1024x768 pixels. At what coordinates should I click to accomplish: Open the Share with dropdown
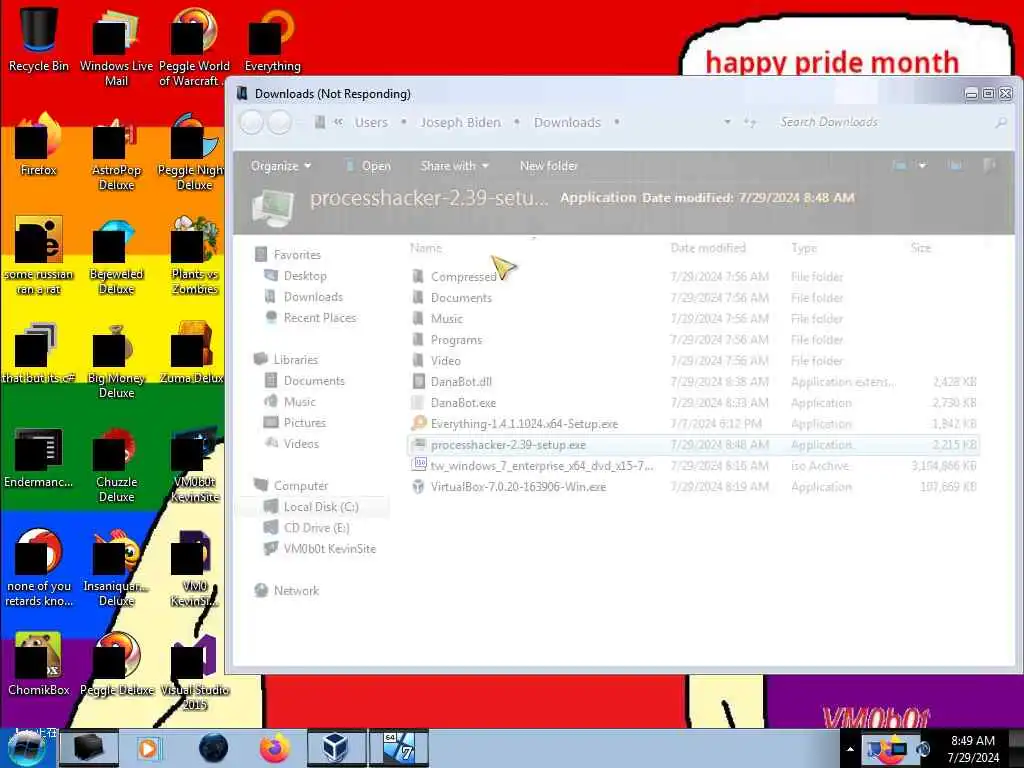click(x=455, y=166)
